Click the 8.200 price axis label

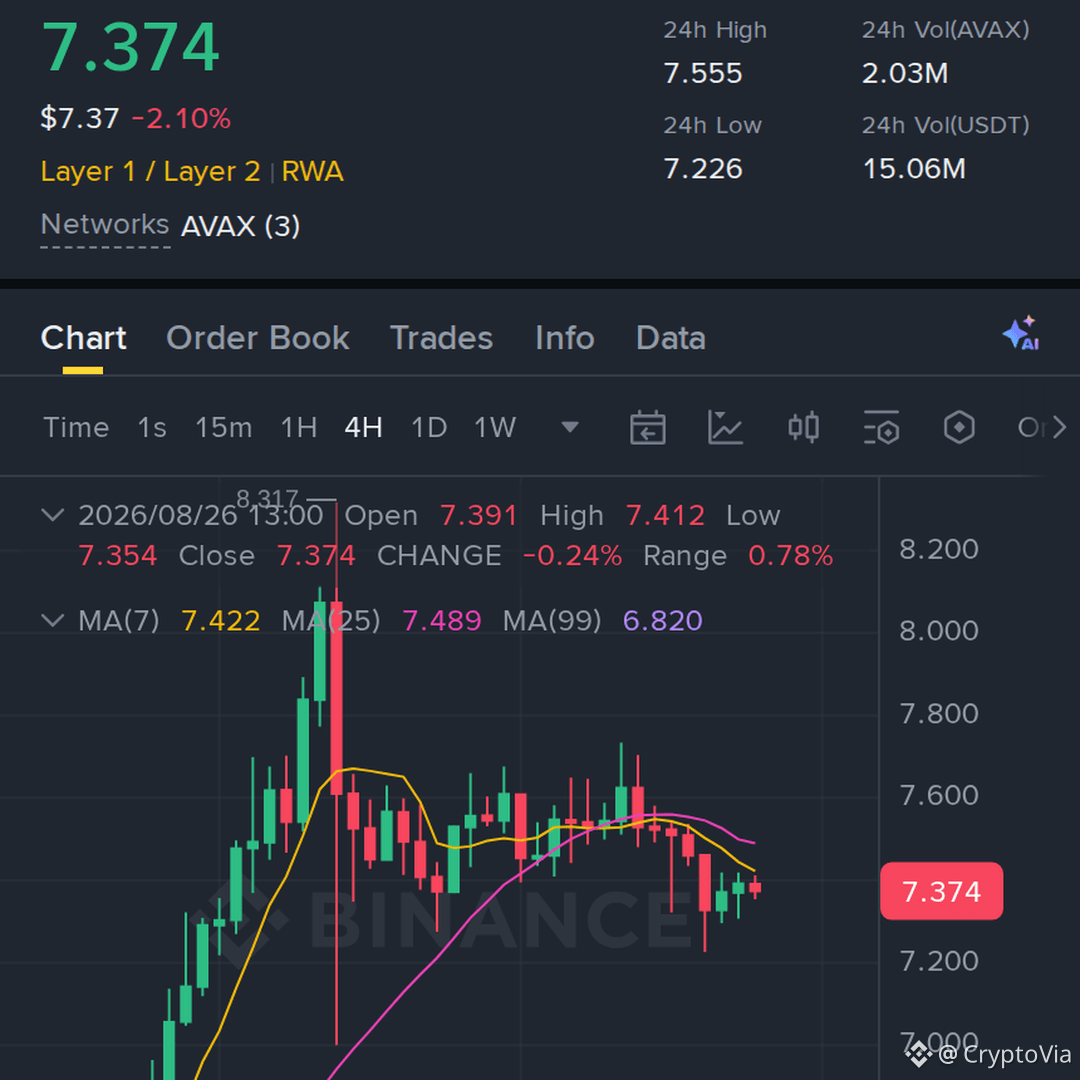pyautogui.click(x=939, y=549)
